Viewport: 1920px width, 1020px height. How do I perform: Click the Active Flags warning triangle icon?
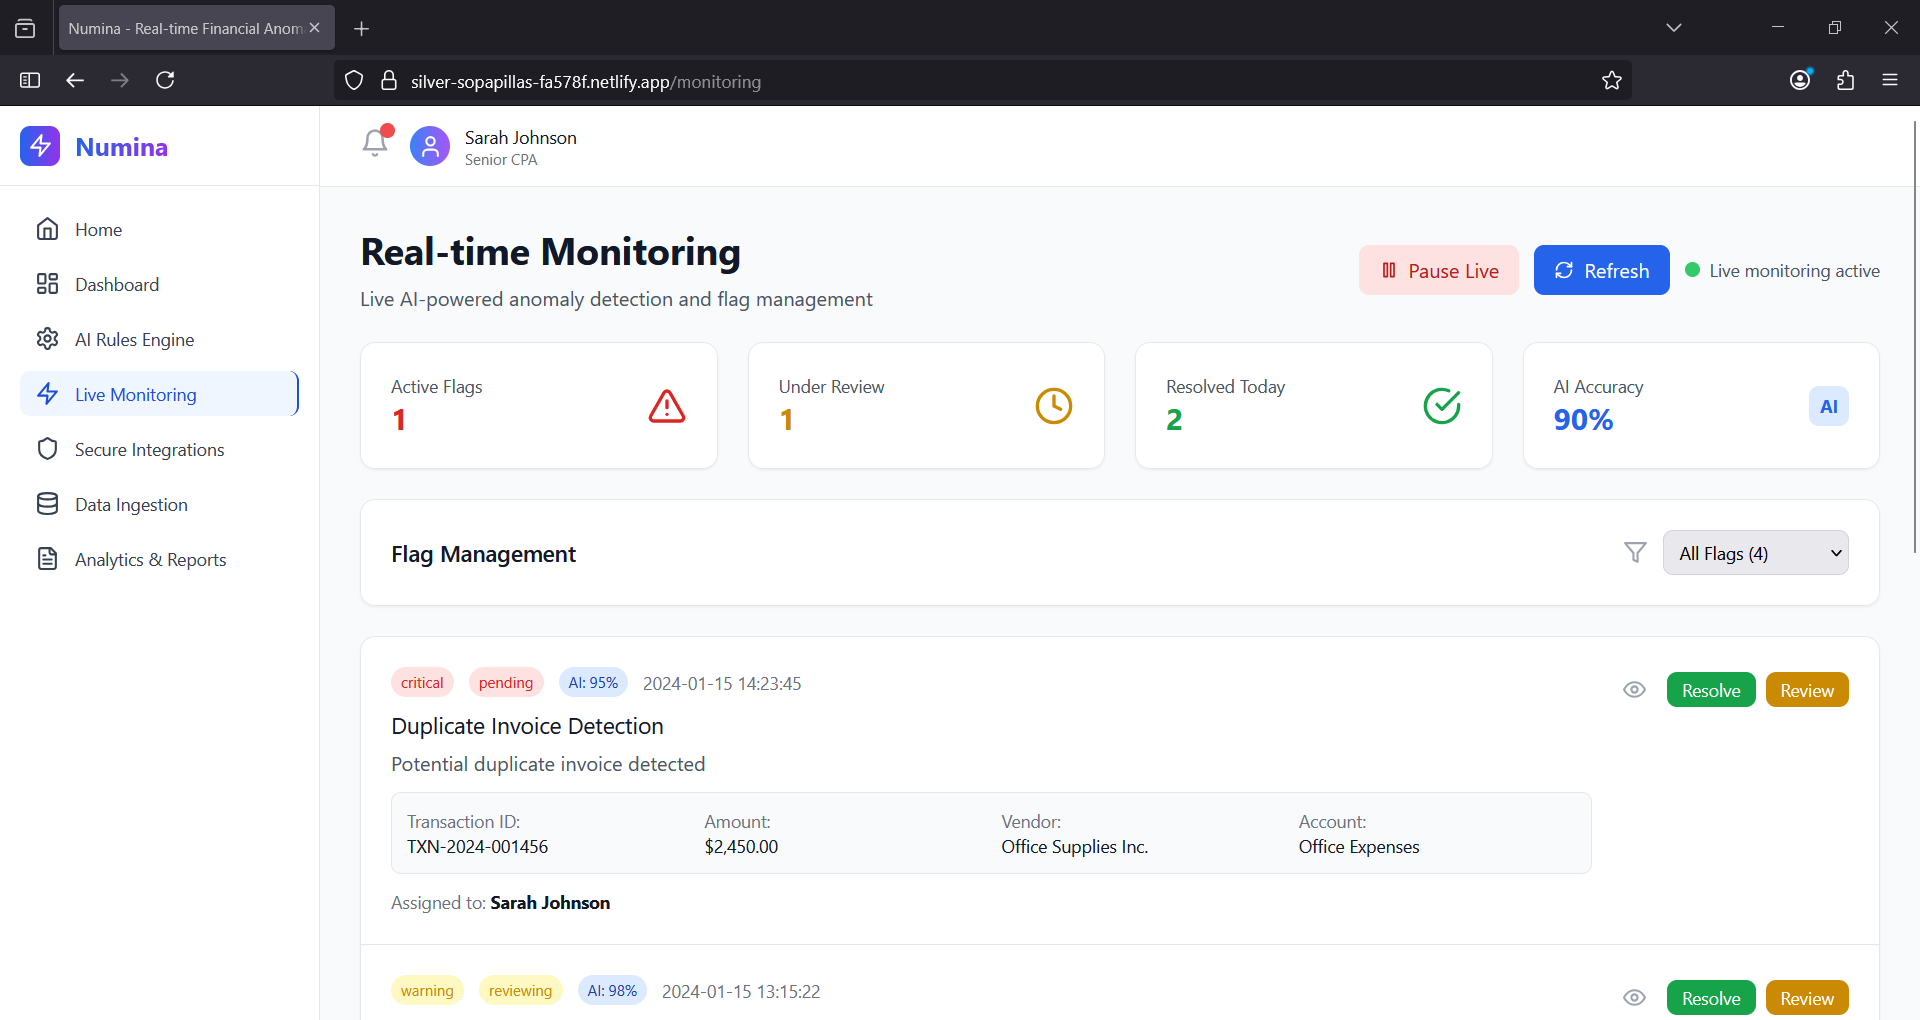click(667, 406)
